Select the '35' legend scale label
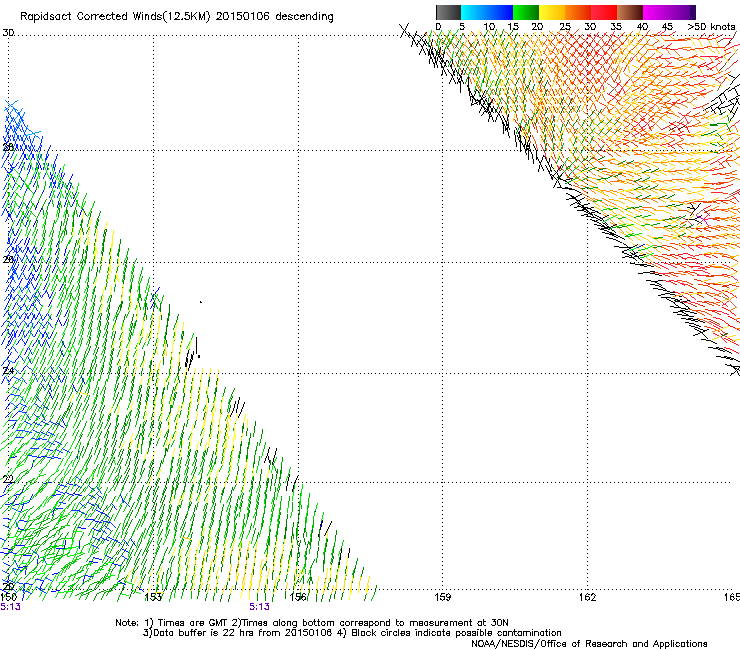The width and height of the screenshot is (740, 650). (x=616, y=27)
